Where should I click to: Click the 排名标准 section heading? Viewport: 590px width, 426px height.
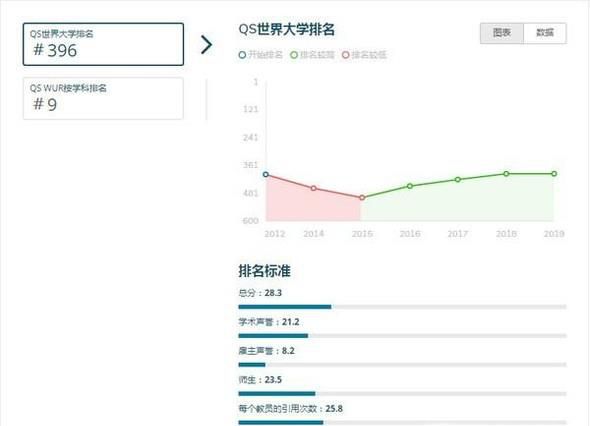(x=265, y=271)
